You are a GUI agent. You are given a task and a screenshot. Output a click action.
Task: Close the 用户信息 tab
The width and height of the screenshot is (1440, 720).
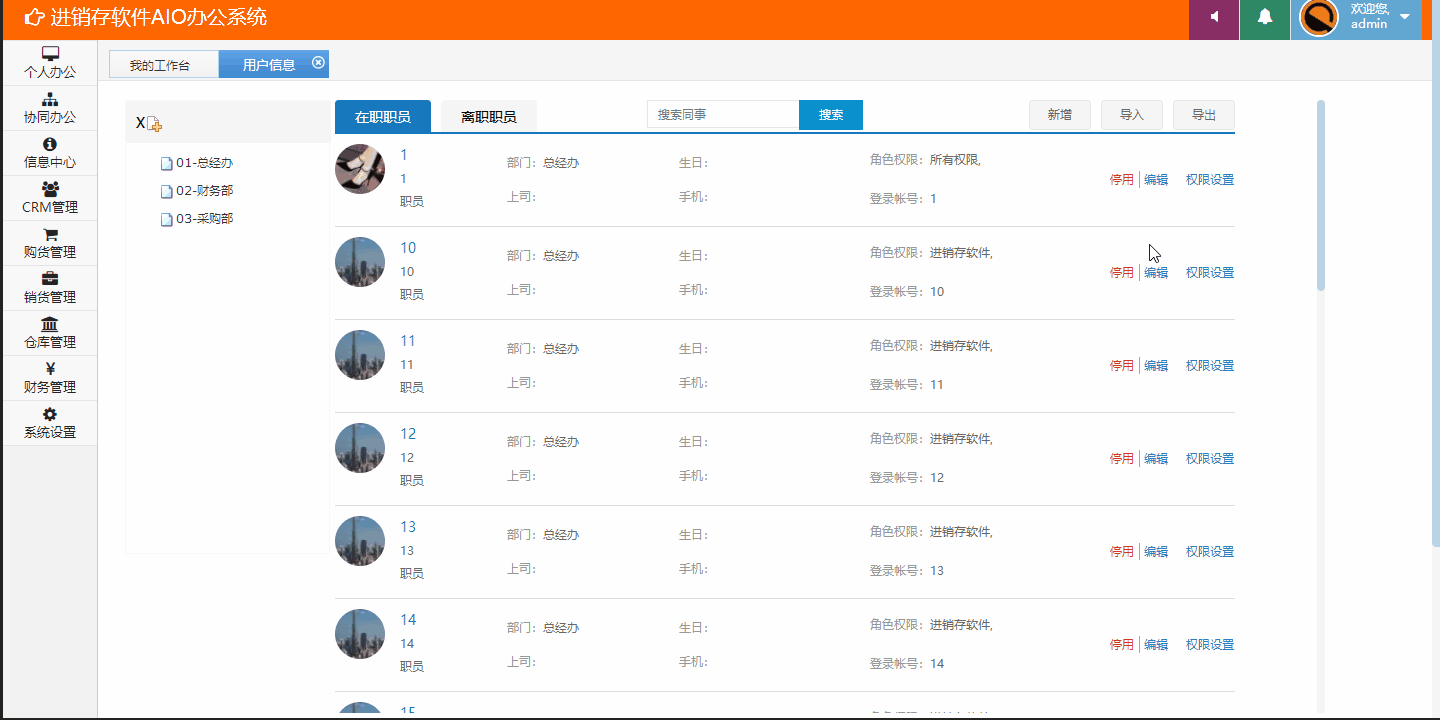pyautogui.click(x=318, y=62)
